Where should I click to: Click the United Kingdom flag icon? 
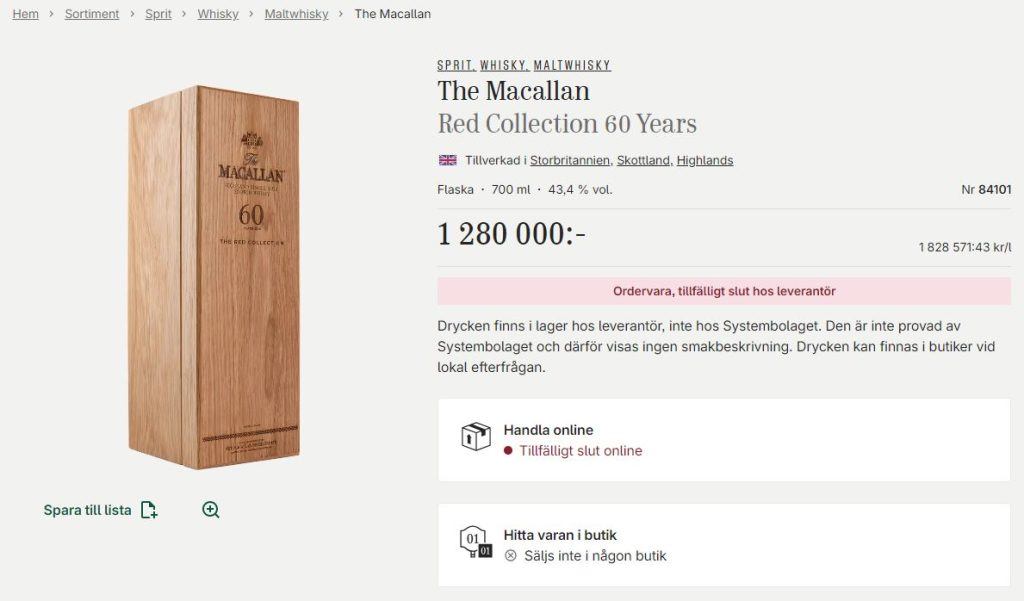point(447,160)
